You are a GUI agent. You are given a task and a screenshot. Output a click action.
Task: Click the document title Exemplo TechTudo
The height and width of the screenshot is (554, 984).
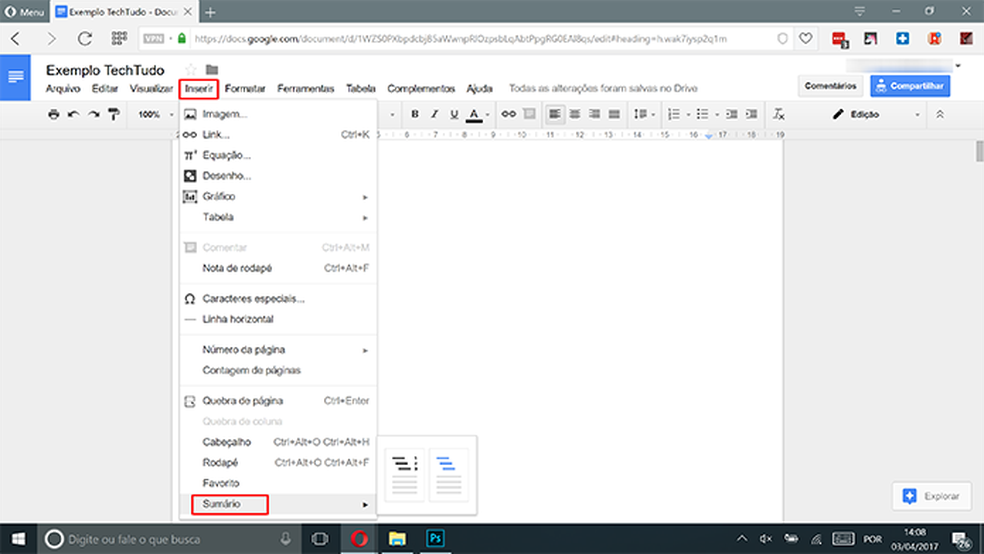pyautogui.click(x=105, y=70)
